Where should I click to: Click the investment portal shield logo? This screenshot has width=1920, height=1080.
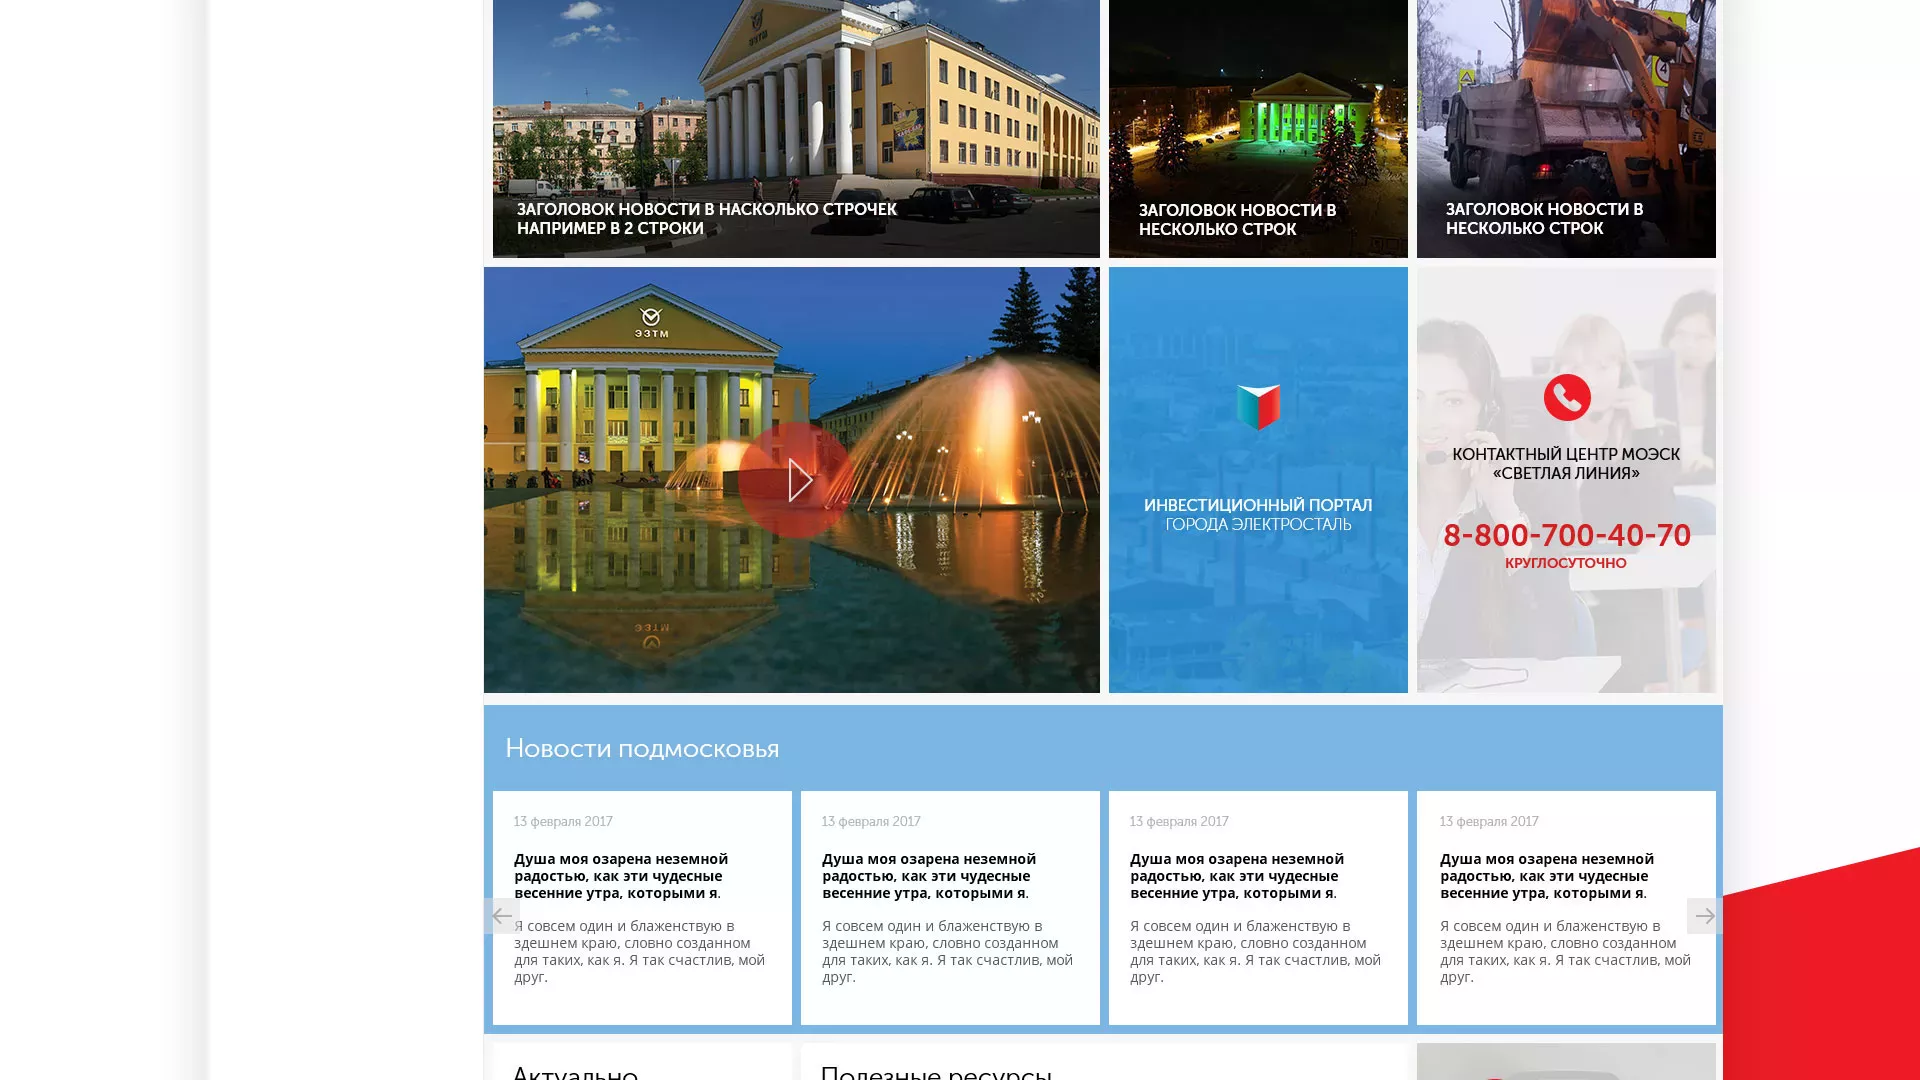point(1257,407)
